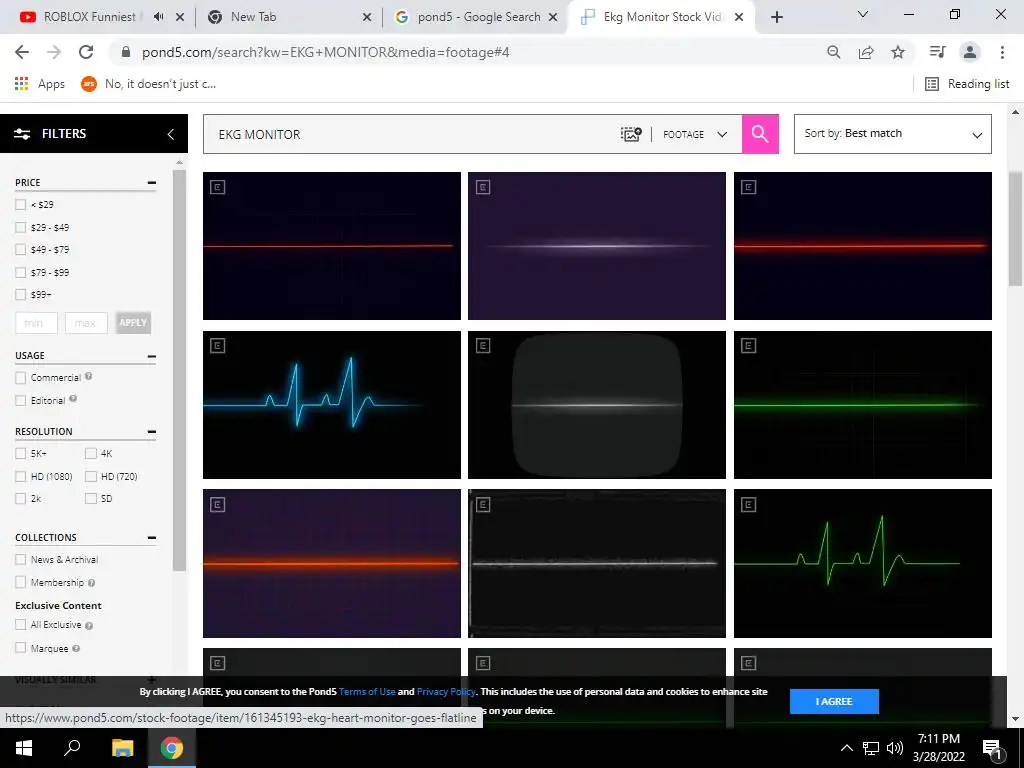This screenshot has height=768, width=1024.
Task: Open the Chrome tab search chevron
Action: pos(863,14)
